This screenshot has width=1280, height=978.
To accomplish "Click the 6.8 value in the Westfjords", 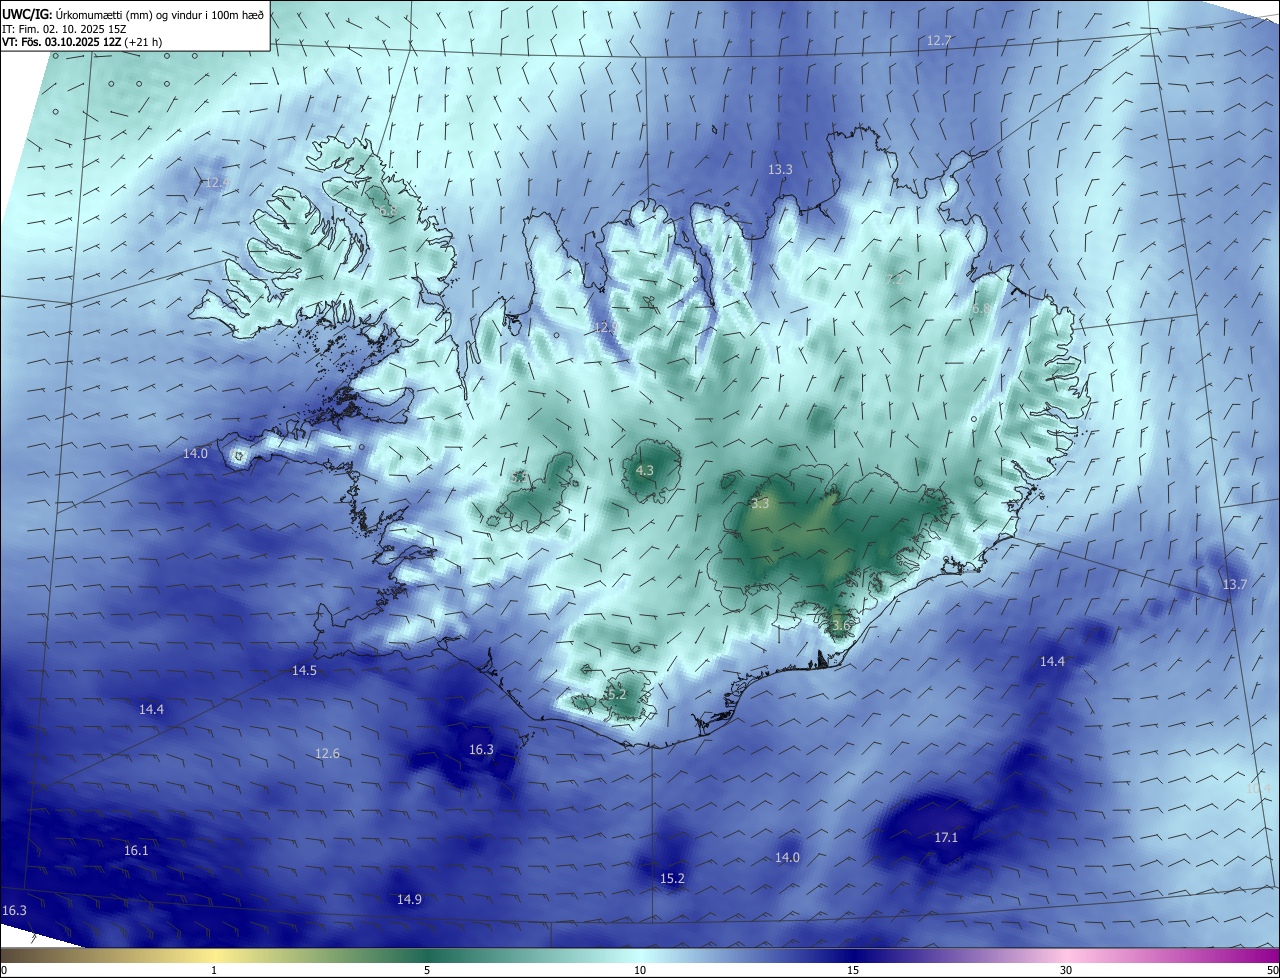I will (388, 211).
